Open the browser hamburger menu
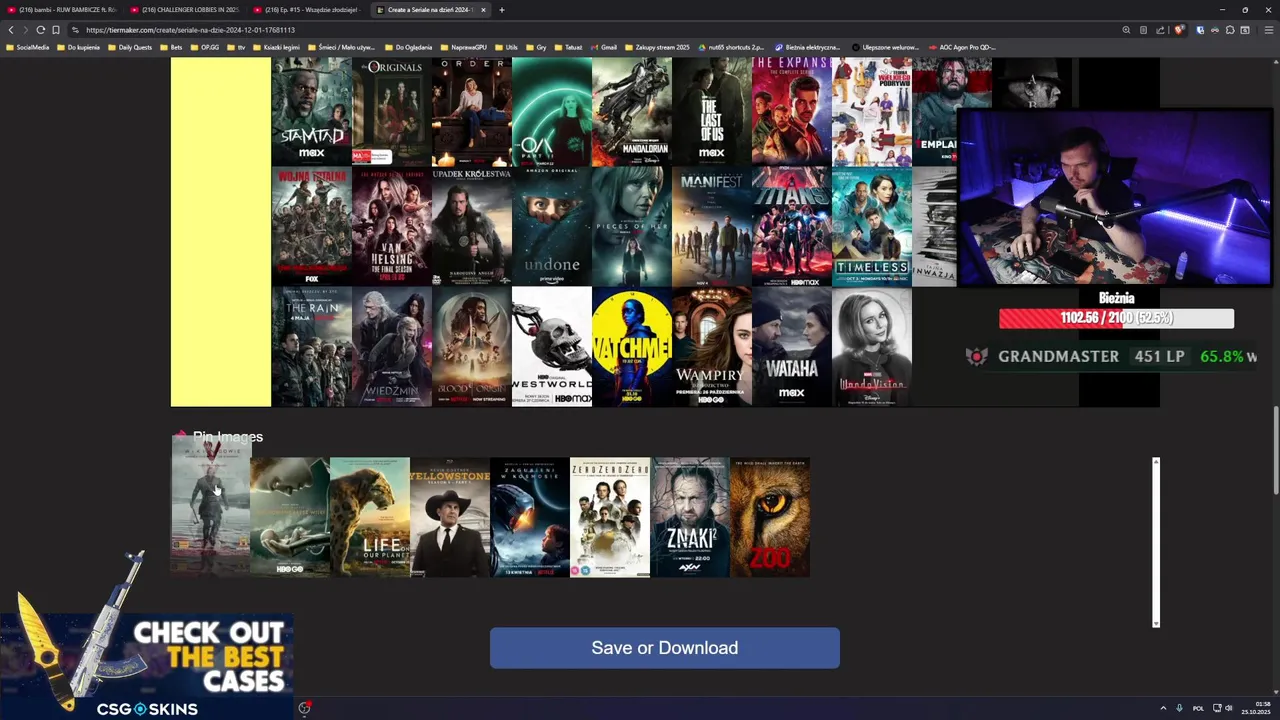Image resolution: width=1280 pixels, height=720 pixels. 1269,30
